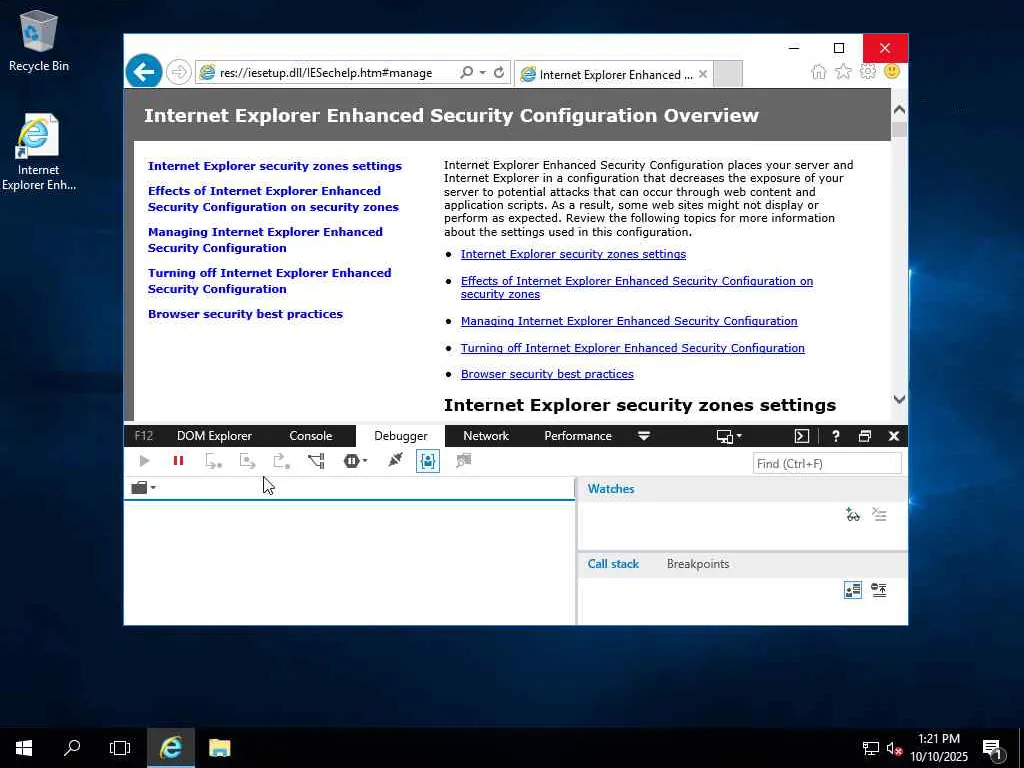Click sidebar link Turning off Internet Explorer Enhanced
Viewport: 1024px width, 768px height.
(x=270, y=281)
